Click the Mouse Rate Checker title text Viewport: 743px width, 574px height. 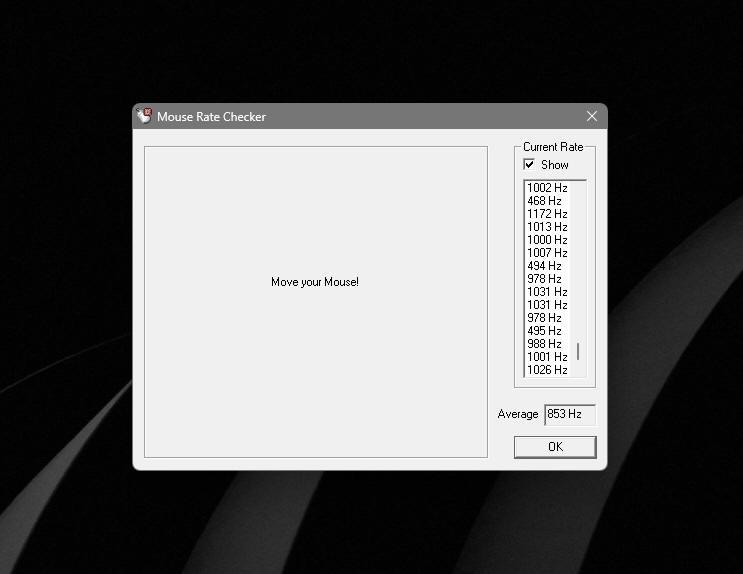tap(211, 117)
